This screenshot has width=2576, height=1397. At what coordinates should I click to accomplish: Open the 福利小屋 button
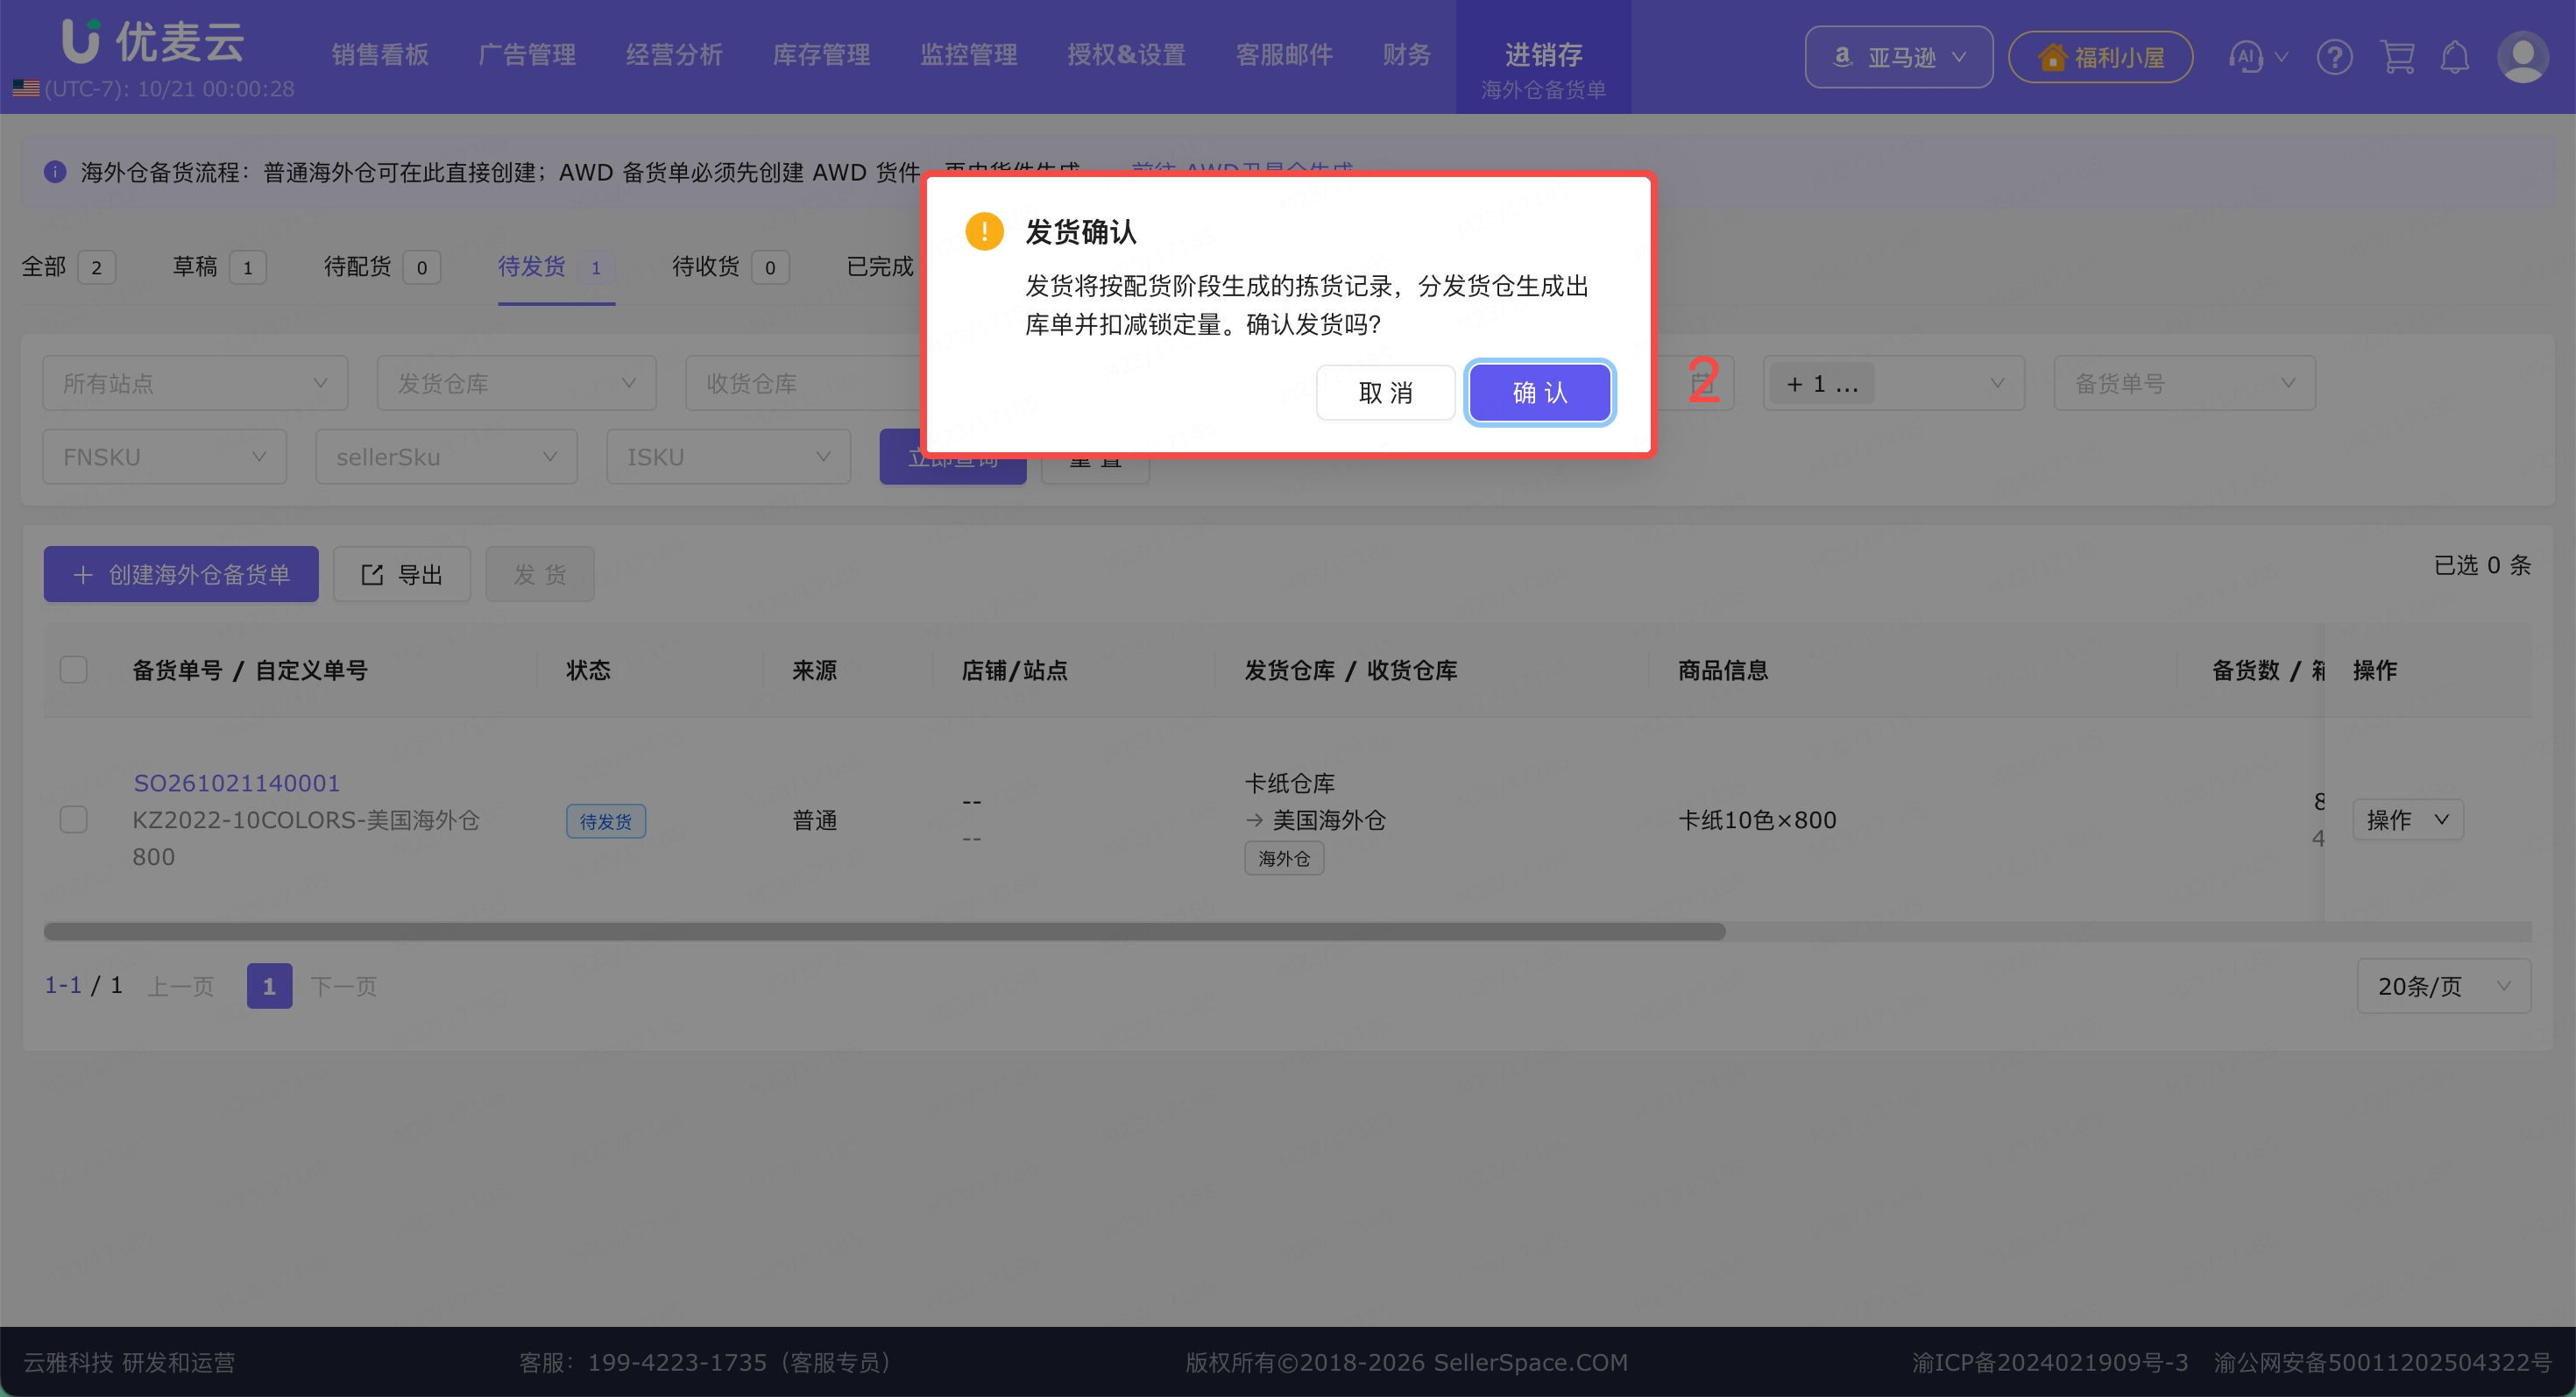pyautogui.click(x=2100, y=57)
